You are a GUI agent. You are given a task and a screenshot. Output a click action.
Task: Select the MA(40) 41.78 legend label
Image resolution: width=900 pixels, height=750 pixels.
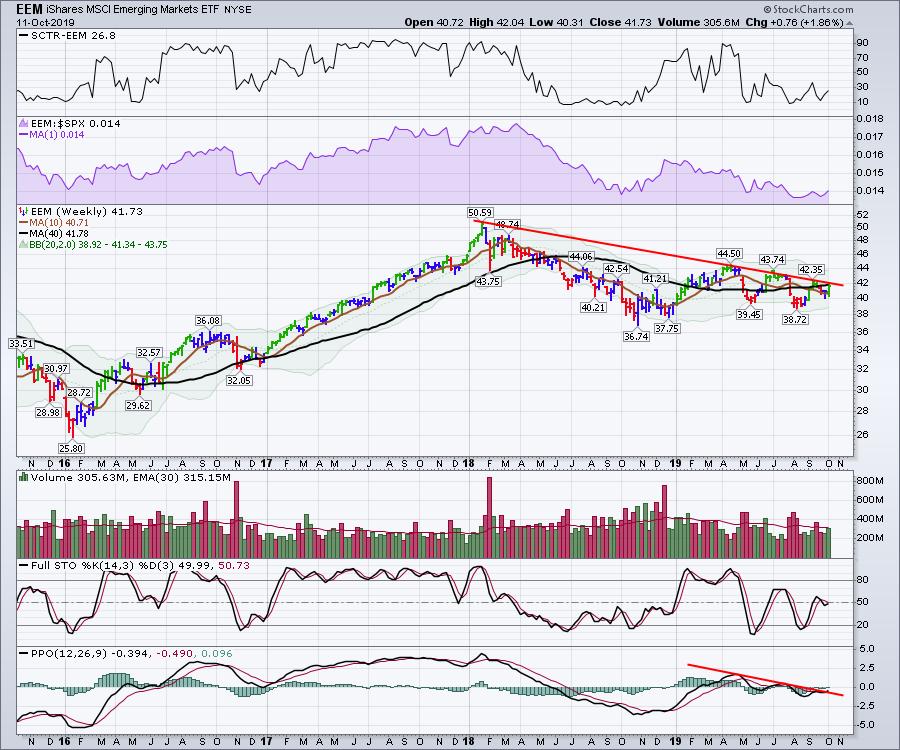click(x=55, y=234)
